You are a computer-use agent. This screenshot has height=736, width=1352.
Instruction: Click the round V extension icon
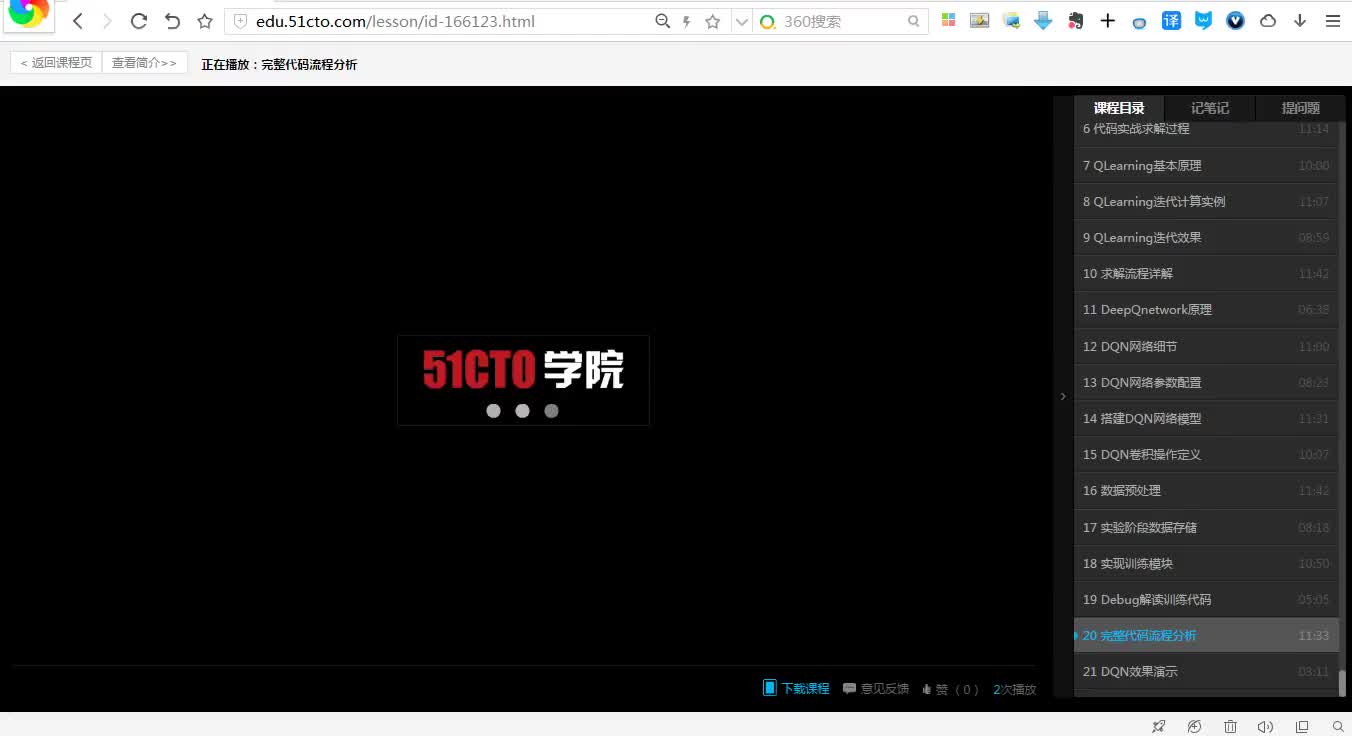click(1236, 20)
